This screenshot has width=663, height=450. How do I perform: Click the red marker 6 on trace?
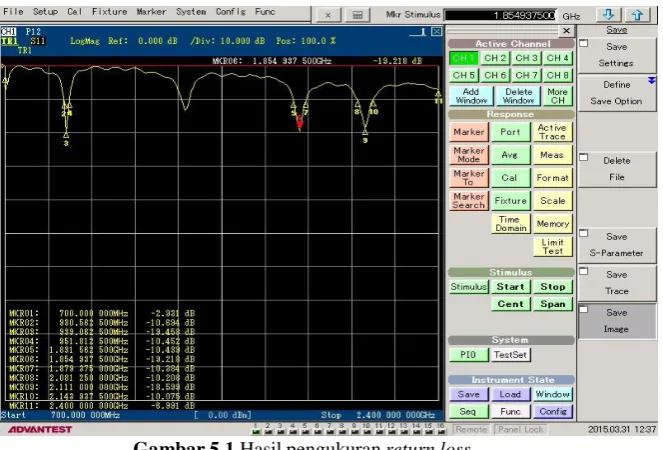pyautogui.click(x=300, y=122)
